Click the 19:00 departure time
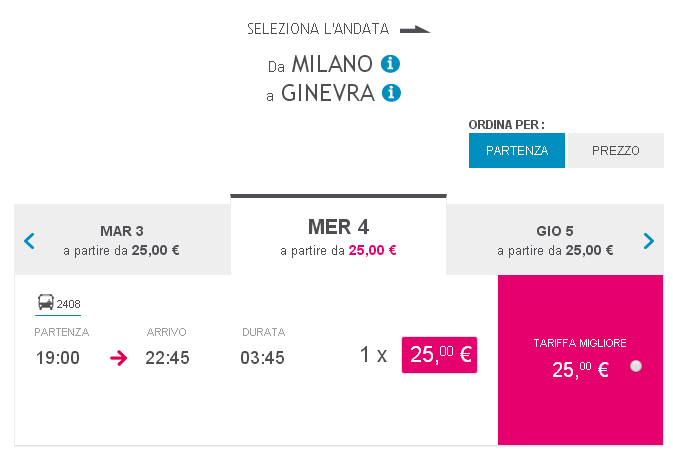Viewport: 673px width, 457px height. pyautogui.click(x=58, y=358)
